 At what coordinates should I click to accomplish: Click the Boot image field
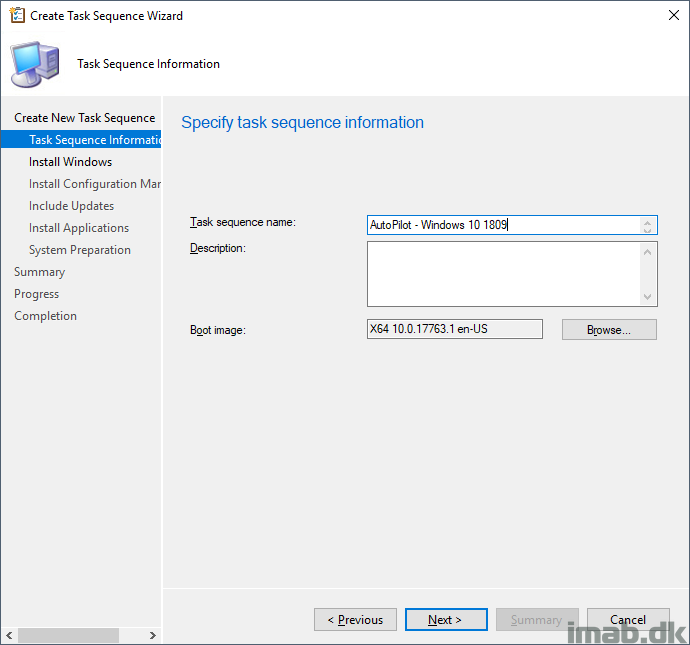[x=455, y=329]
